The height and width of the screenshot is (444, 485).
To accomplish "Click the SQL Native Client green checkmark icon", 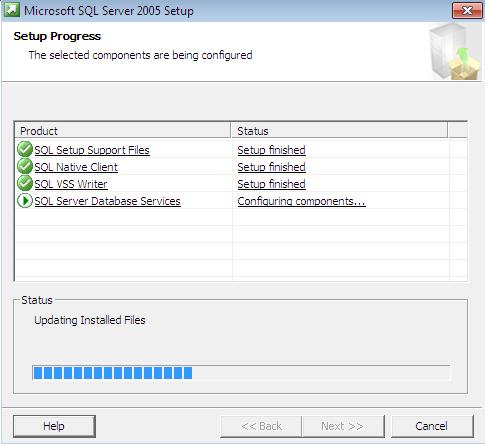I will point(25,166).
